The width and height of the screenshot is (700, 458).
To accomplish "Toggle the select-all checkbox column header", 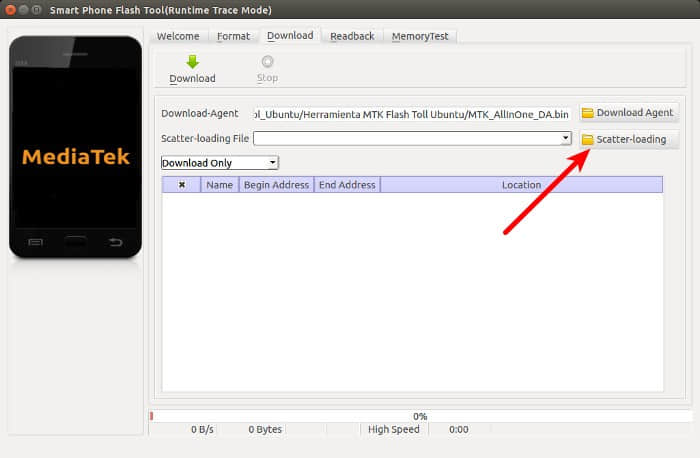I will [181, 185].
